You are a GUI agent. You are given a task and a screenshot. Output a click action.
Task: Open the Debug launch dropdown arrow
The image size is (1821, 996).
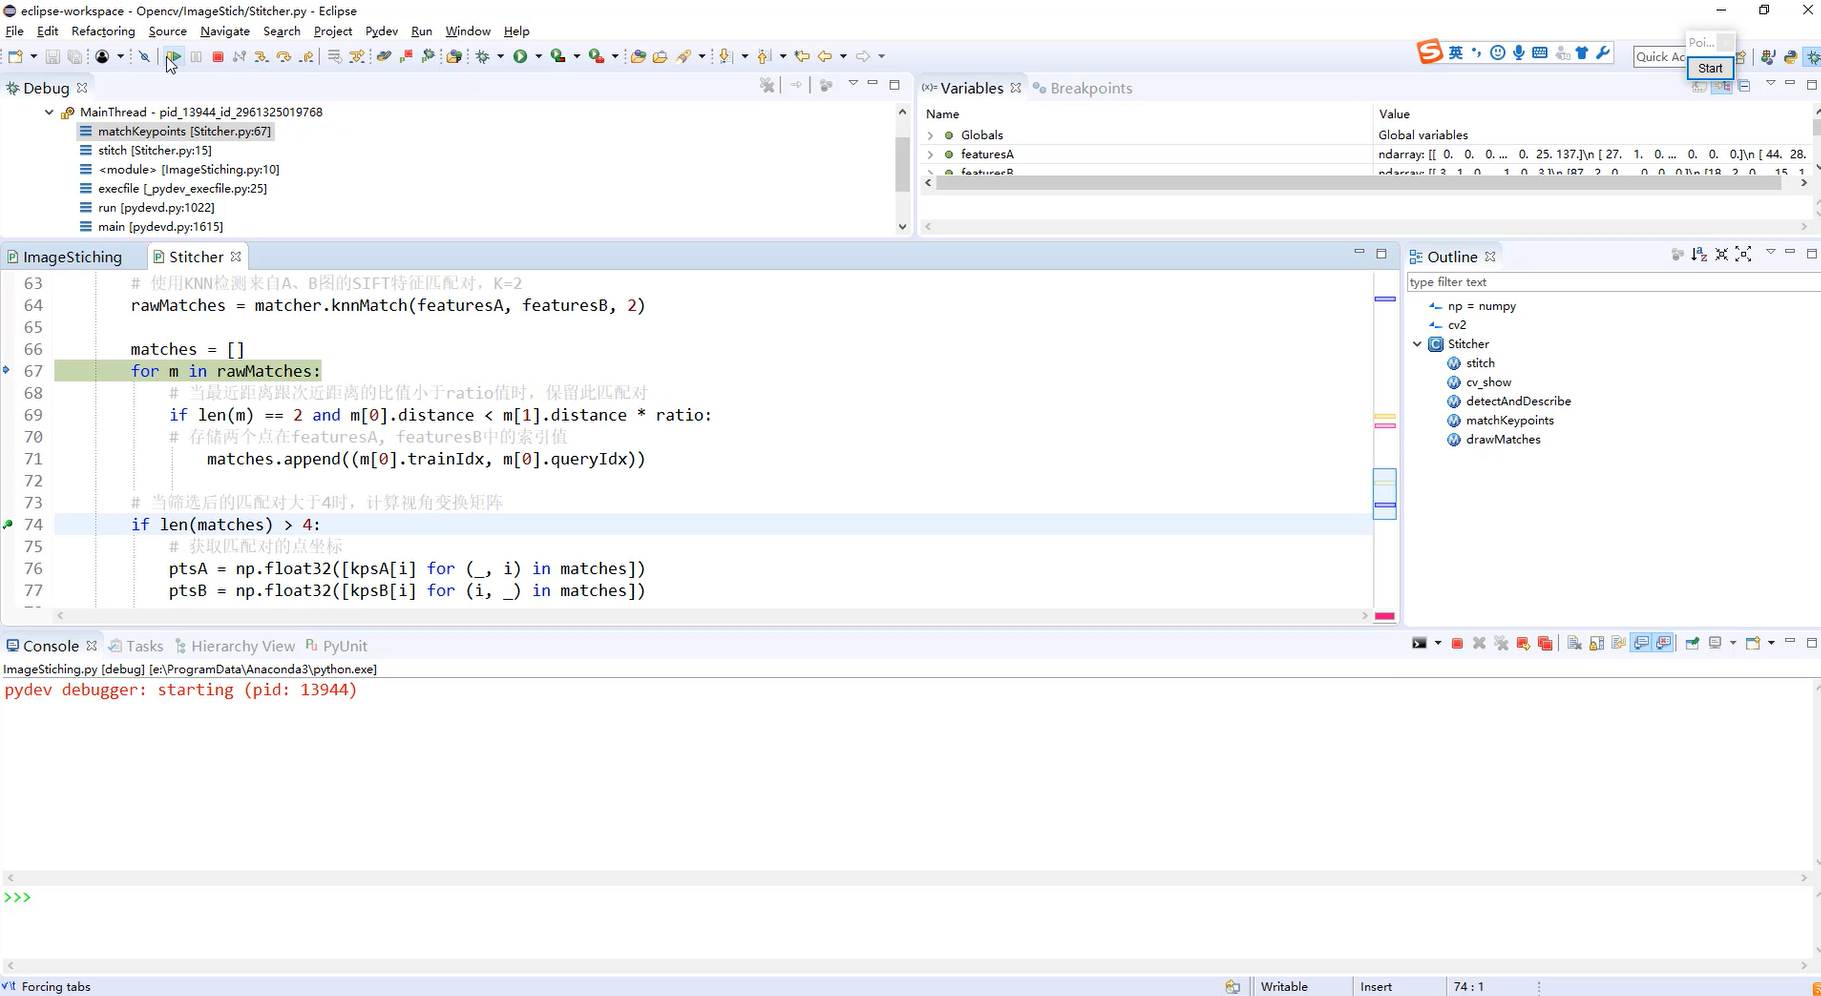[x=500, y=56]
